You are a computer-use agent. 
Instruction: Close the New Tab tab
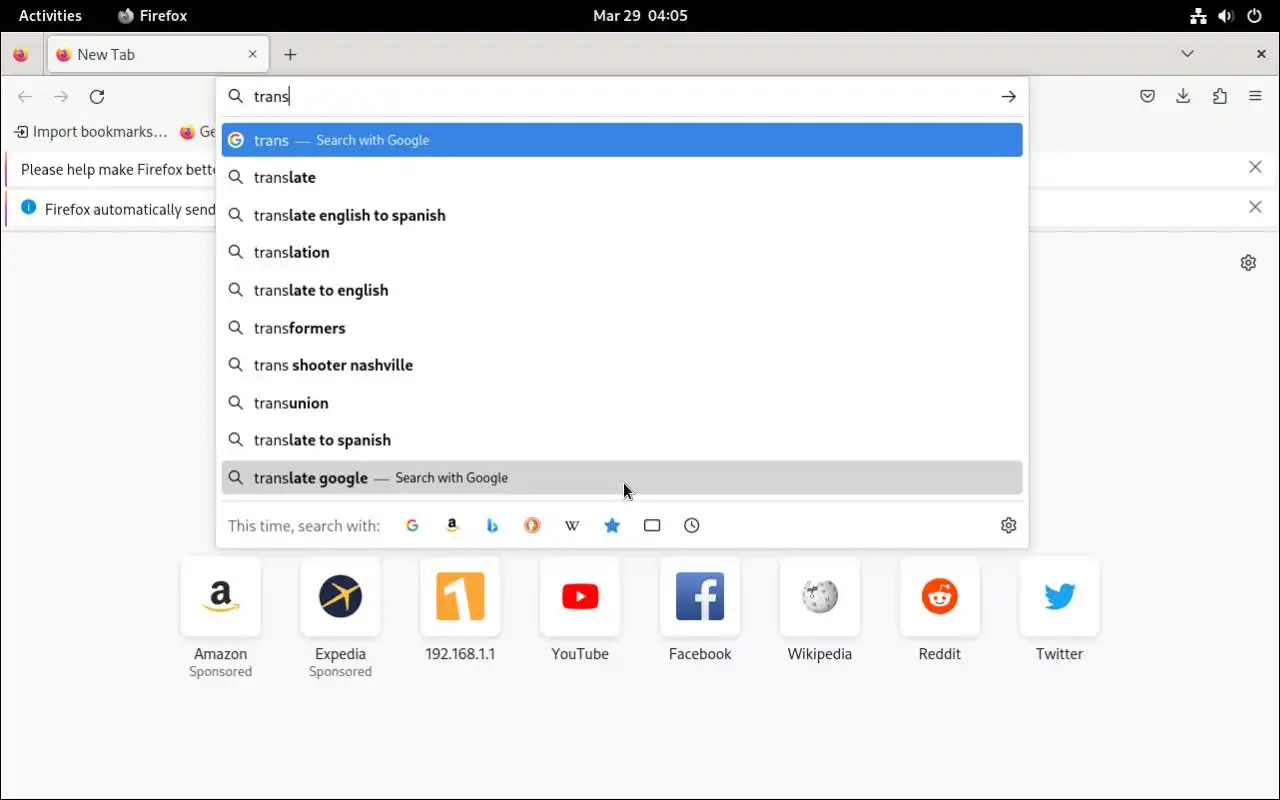tap(252, 55)
